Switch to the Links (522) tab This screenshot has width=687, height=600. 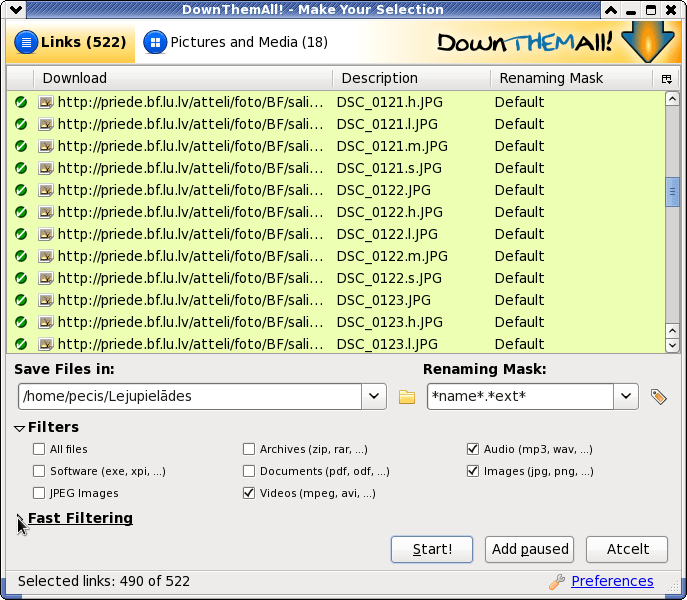71,42
